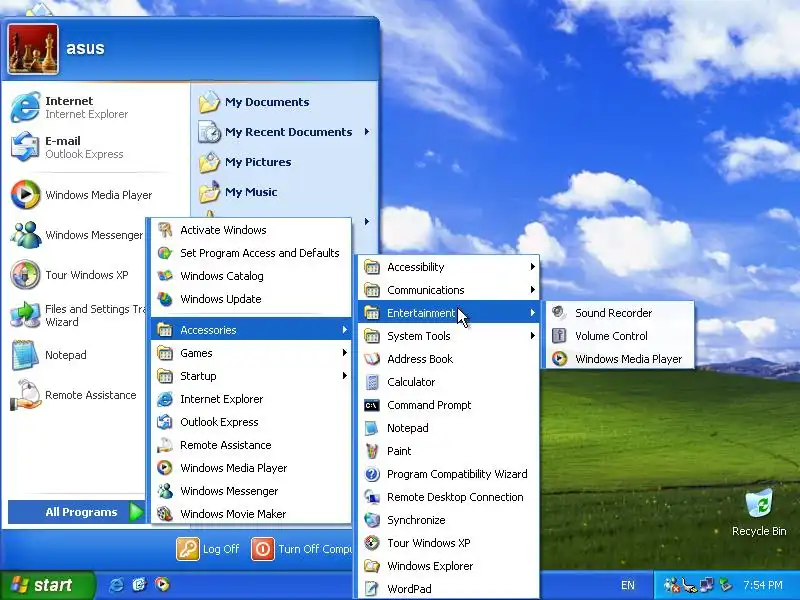Open Calculator in Accessories menu
The image size is (800, 600).
click(x=448, y=382)
